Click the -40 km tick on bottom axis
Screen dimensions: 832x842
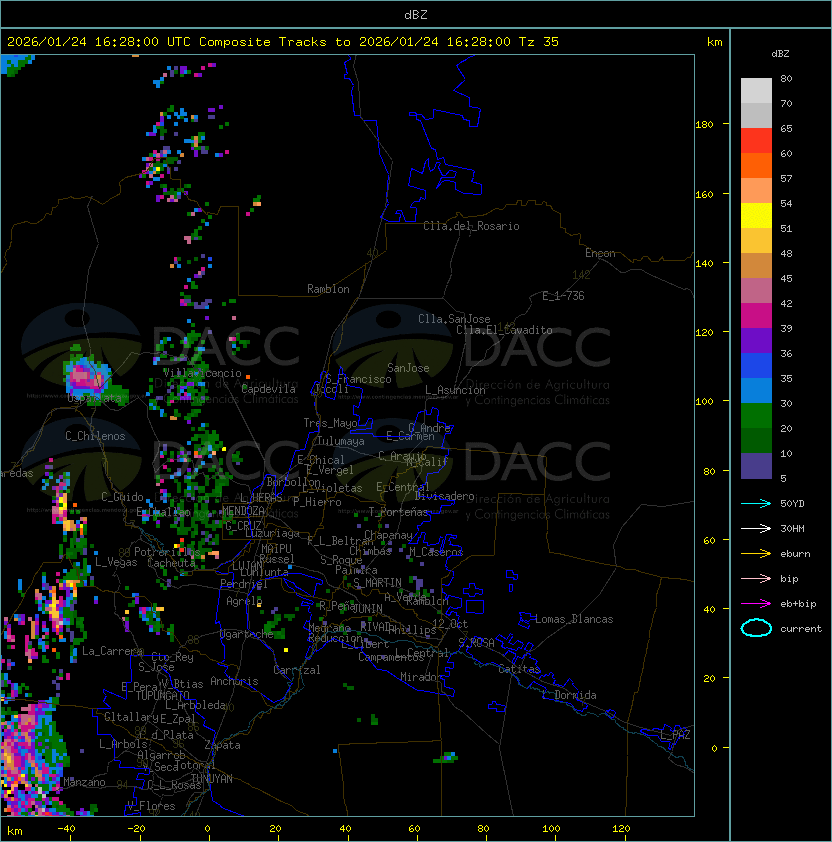tap(67, 829)
